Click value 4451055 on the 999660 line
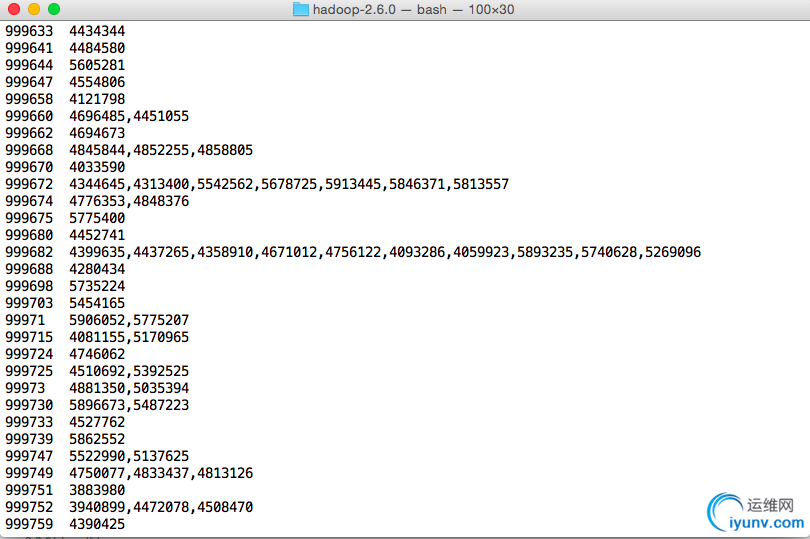This screenshot has height=539, width=810. pyautogui.click(x=161, y=116)
